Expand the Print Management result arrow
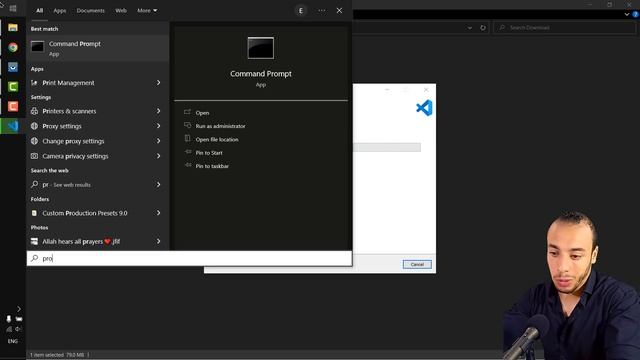640x360 pixels. pos(158,83)
